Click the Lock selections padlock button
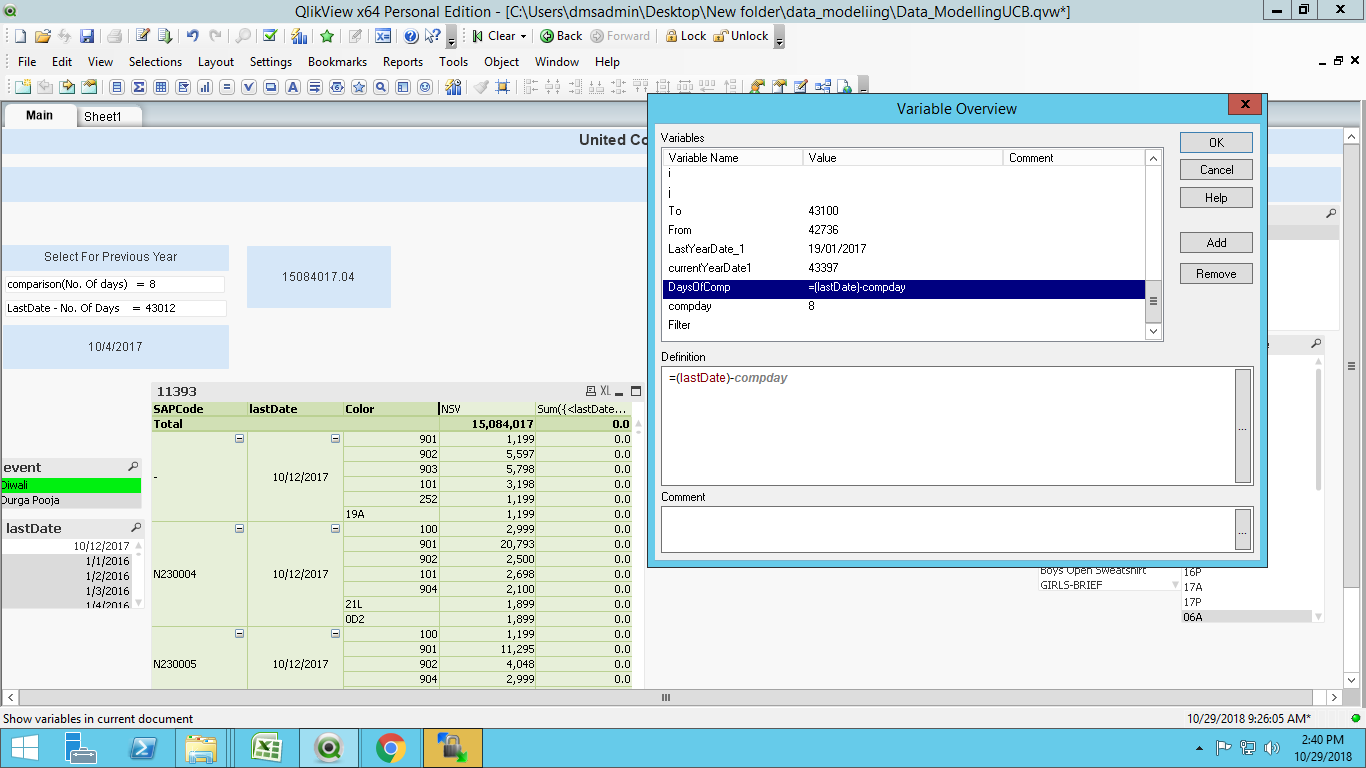1366x768 pixels. (x=684, y=36)
